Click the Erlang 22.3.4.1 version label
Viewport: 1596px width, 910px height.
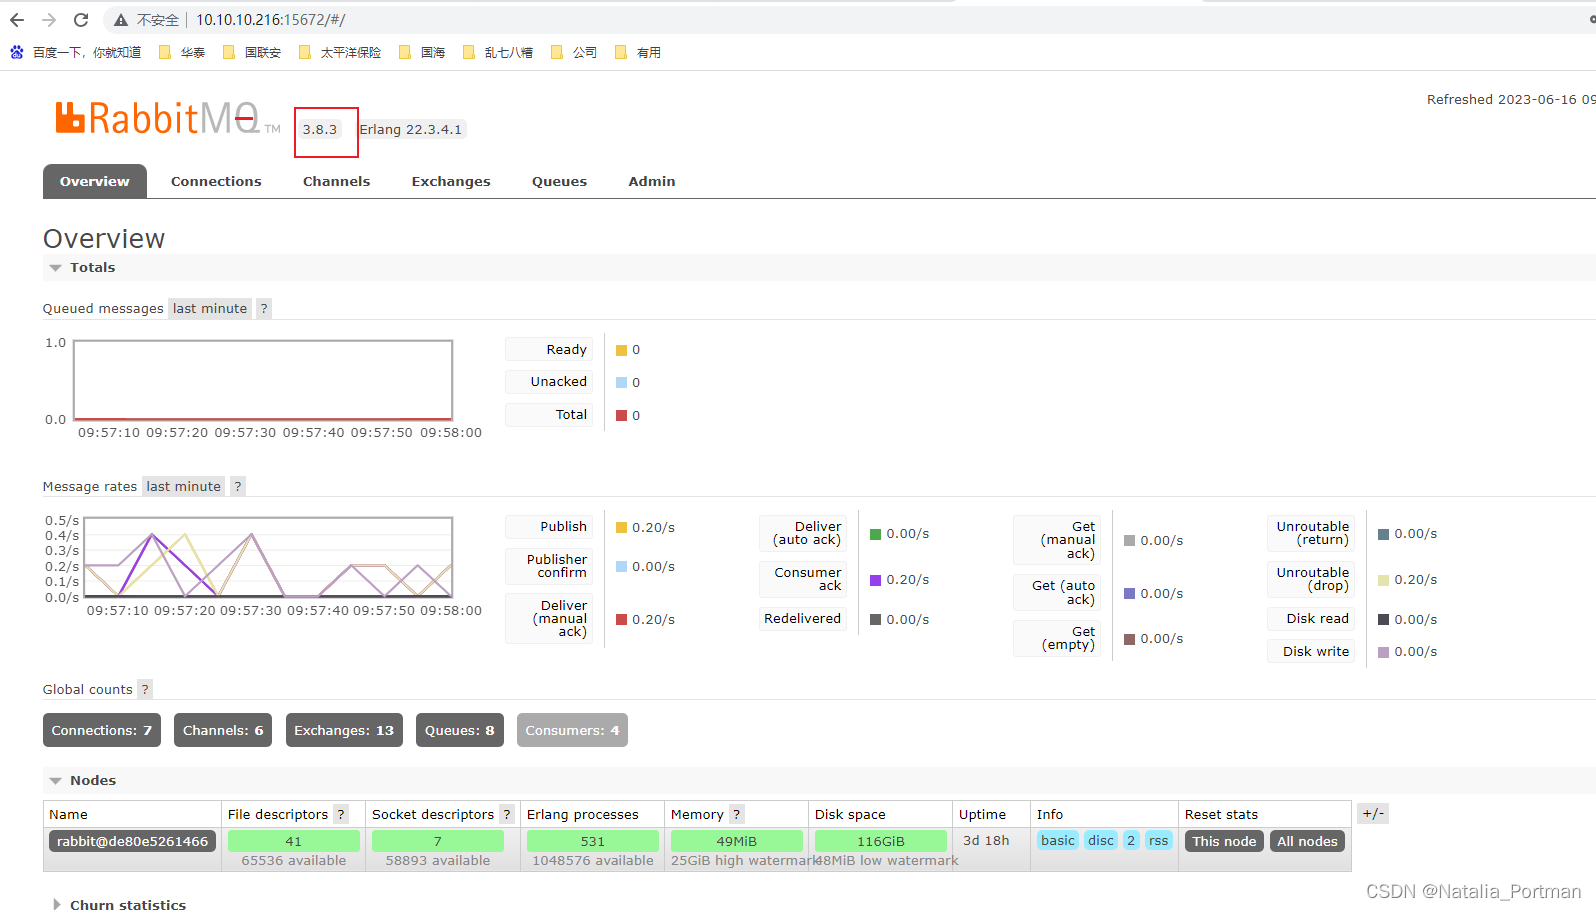[x=411, y=129]
